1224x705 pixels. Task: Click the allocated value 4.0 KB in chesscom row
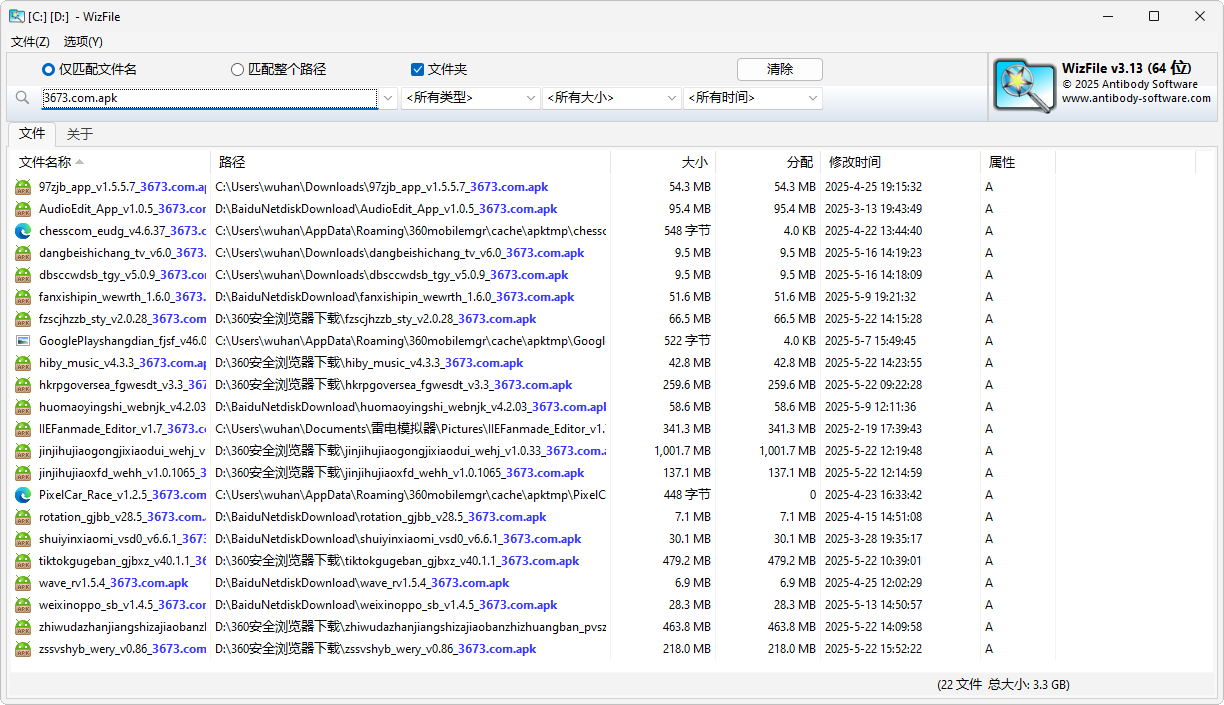coord(797,231)
